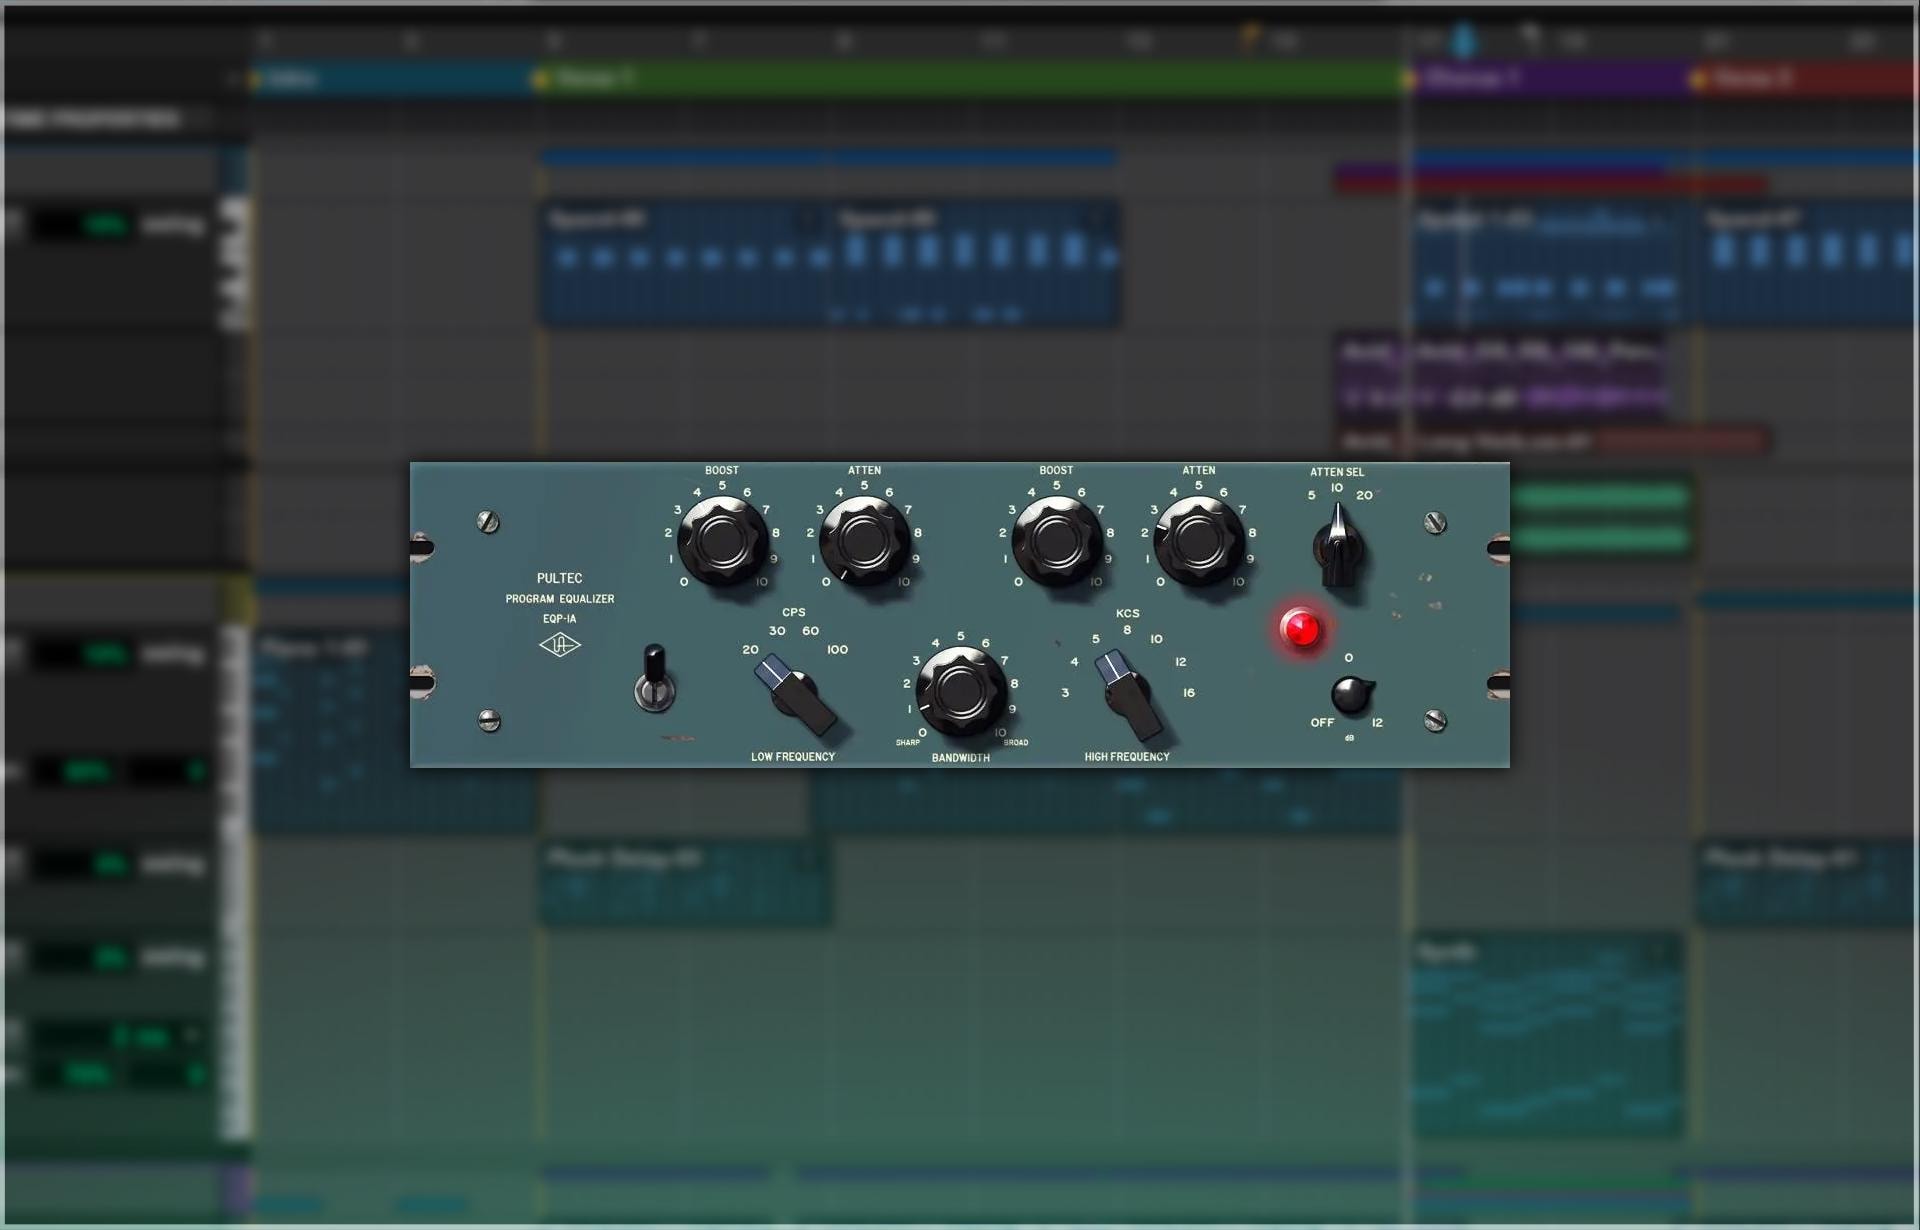The image size is (1920, 1230).
Task: Click the BANDWIDTH label text
Action: click(961, 758)
